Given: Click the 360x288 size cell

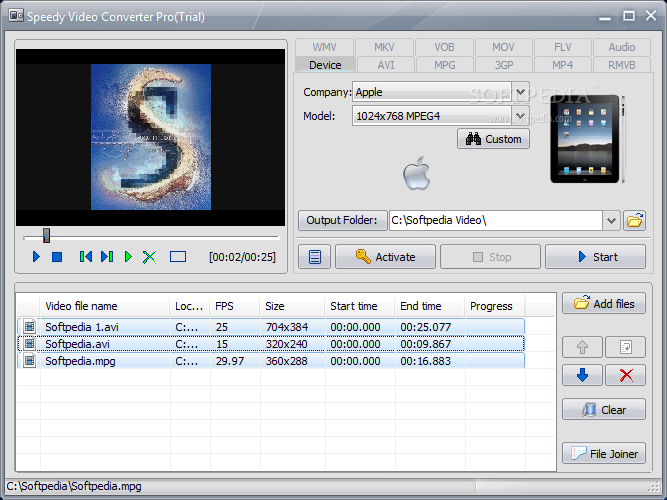Looking at the screenshot, I should pos(287,361).
